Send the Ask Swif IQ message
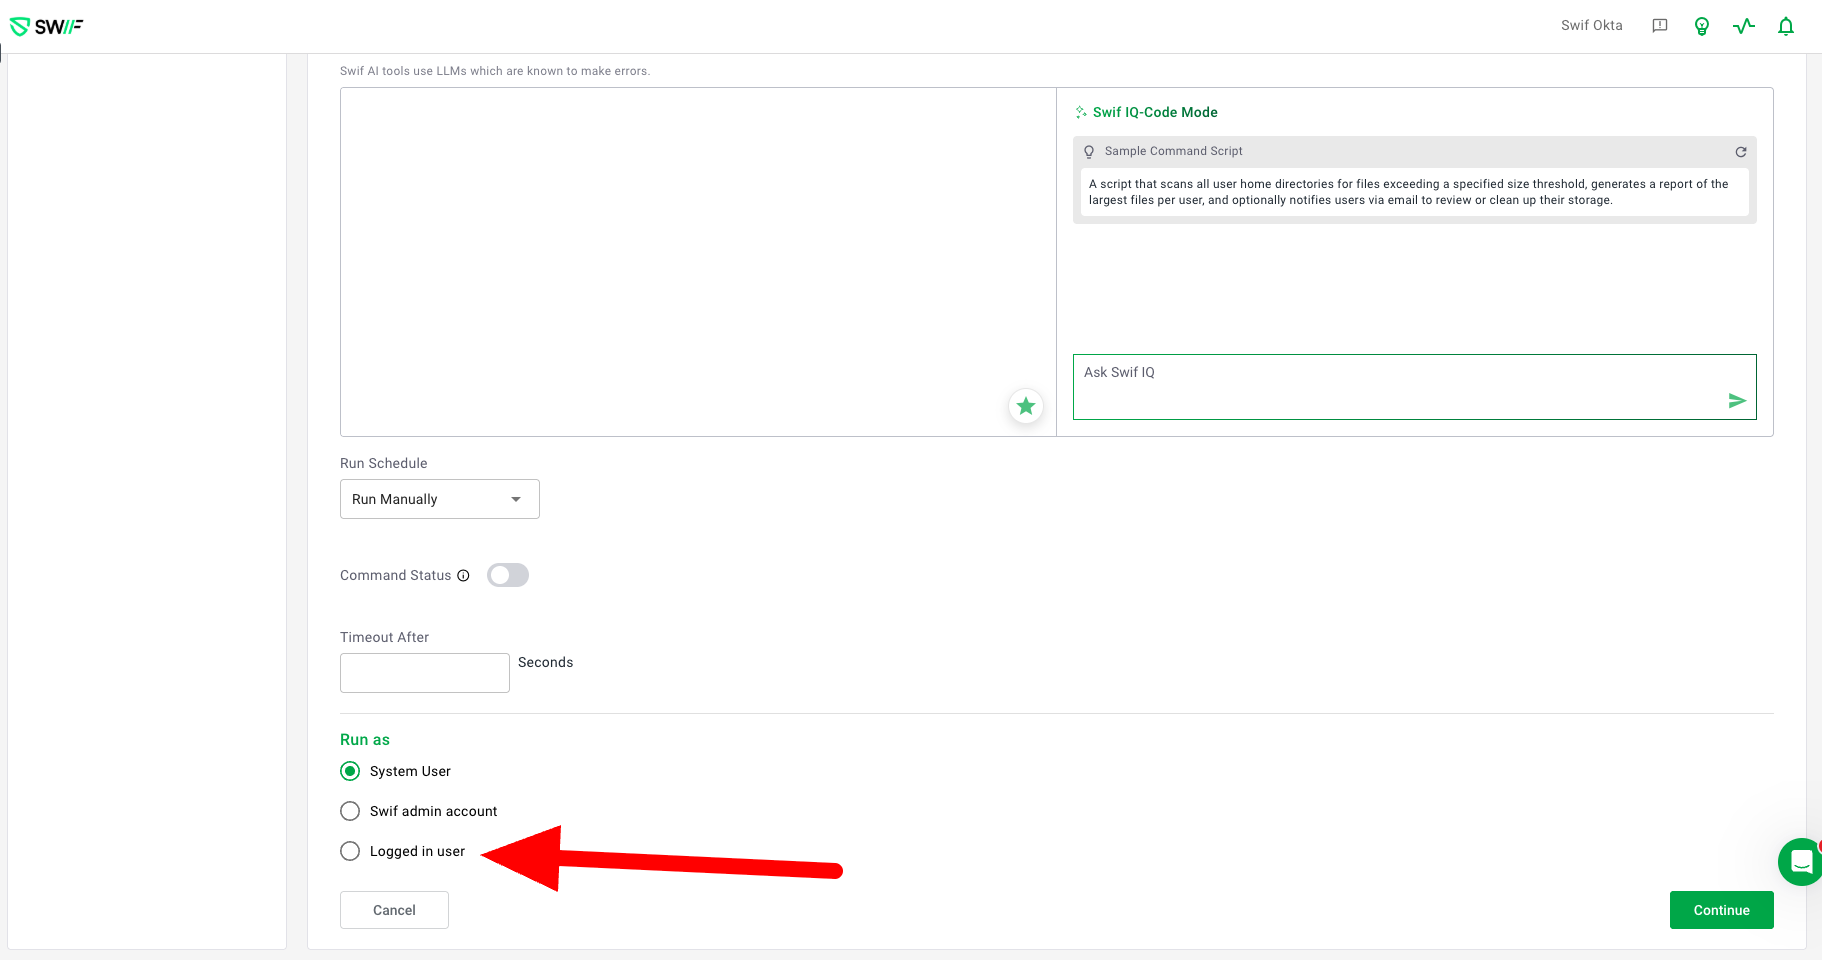Screen dimensions: 1822x960 pos(1737,401)
